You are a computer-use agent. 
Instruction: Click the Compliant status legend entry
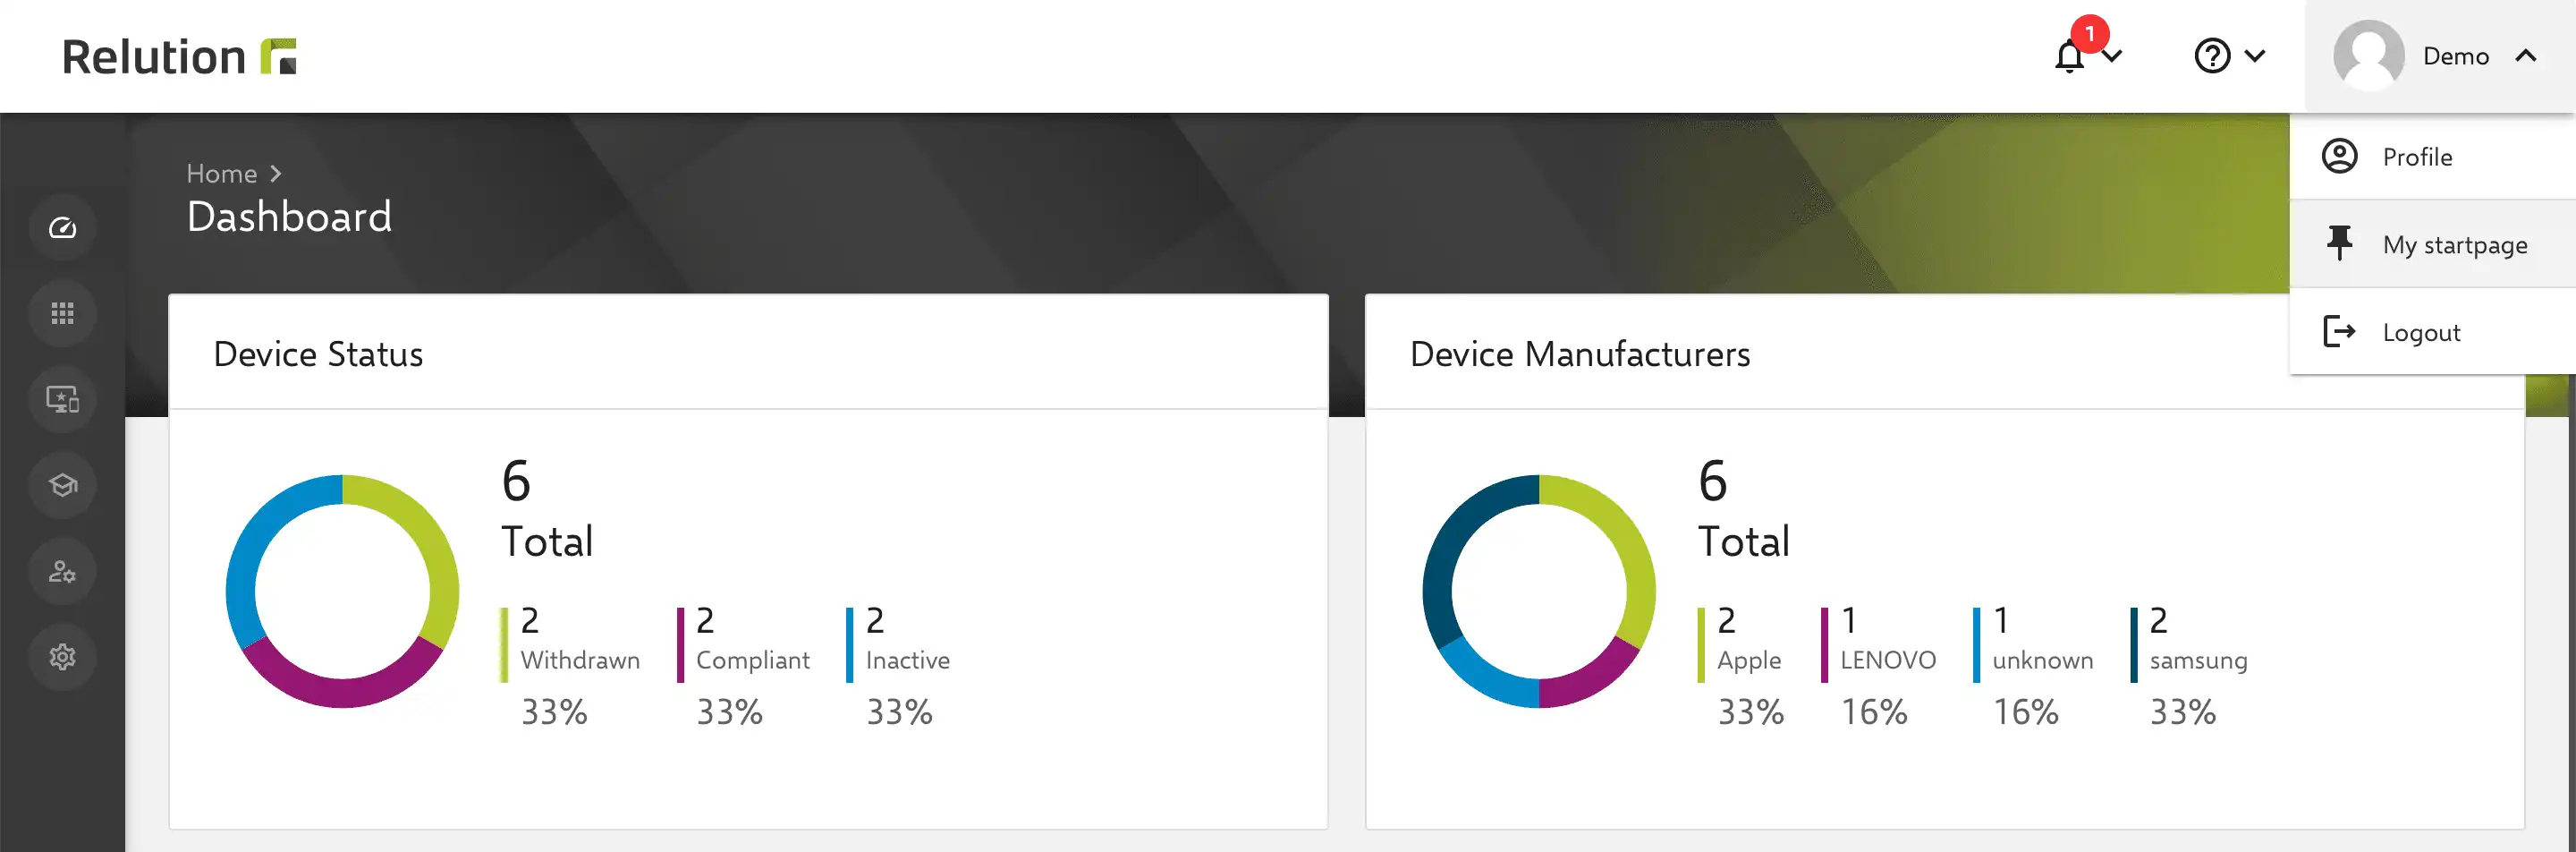(743, 666)
